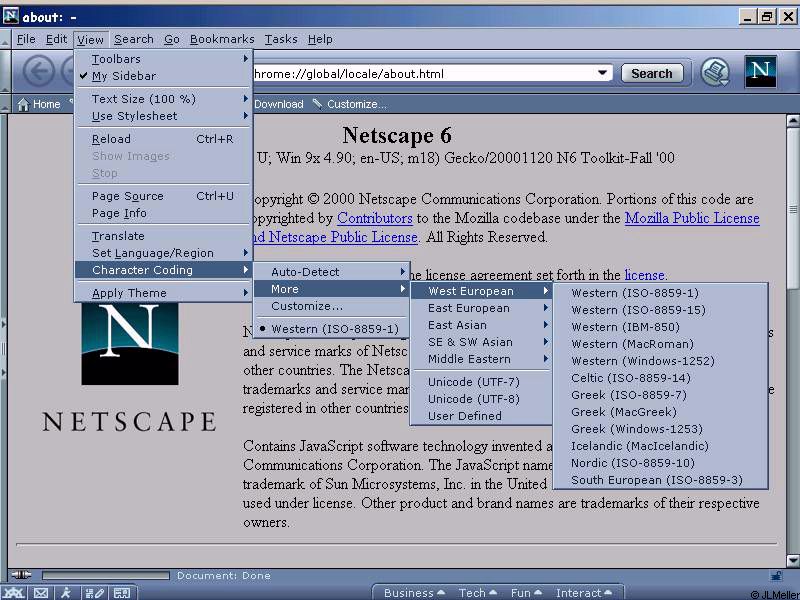Select Celtic (ISO-8859-14) encoding
The image size is (800, 600).
tap(660, 378)
